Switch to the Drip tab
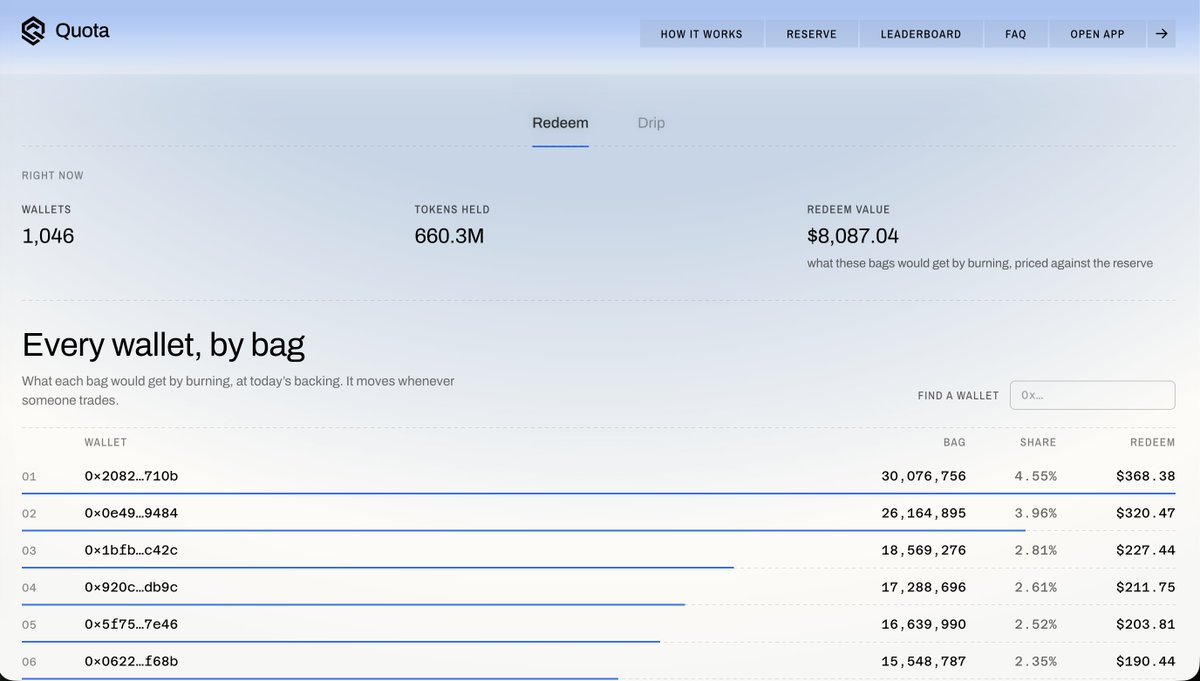Screen dimensions: 1200x681 pyautogui.click(x=651, y=123)
